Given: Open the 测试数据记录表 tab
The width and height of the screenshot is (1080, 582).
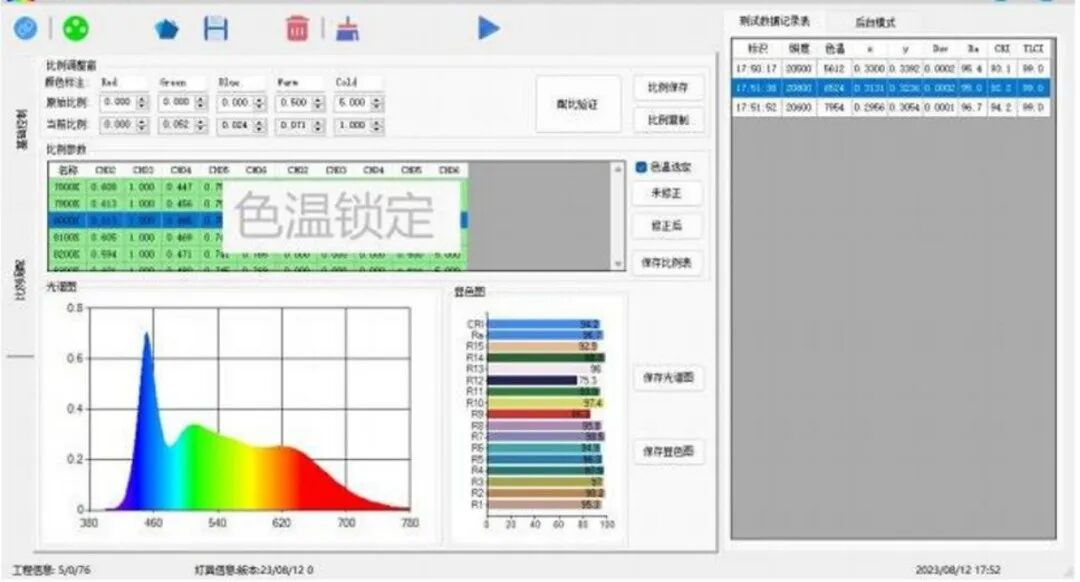Looking at the screenshot, I should pos(775,21).
